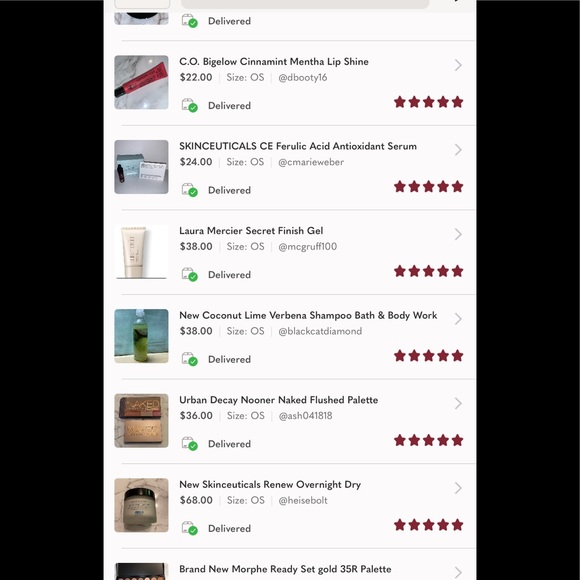Viewport: 580px width, 580px height.
Task: Click five-star rating on Urban Decay order
Action: (428, 440)
